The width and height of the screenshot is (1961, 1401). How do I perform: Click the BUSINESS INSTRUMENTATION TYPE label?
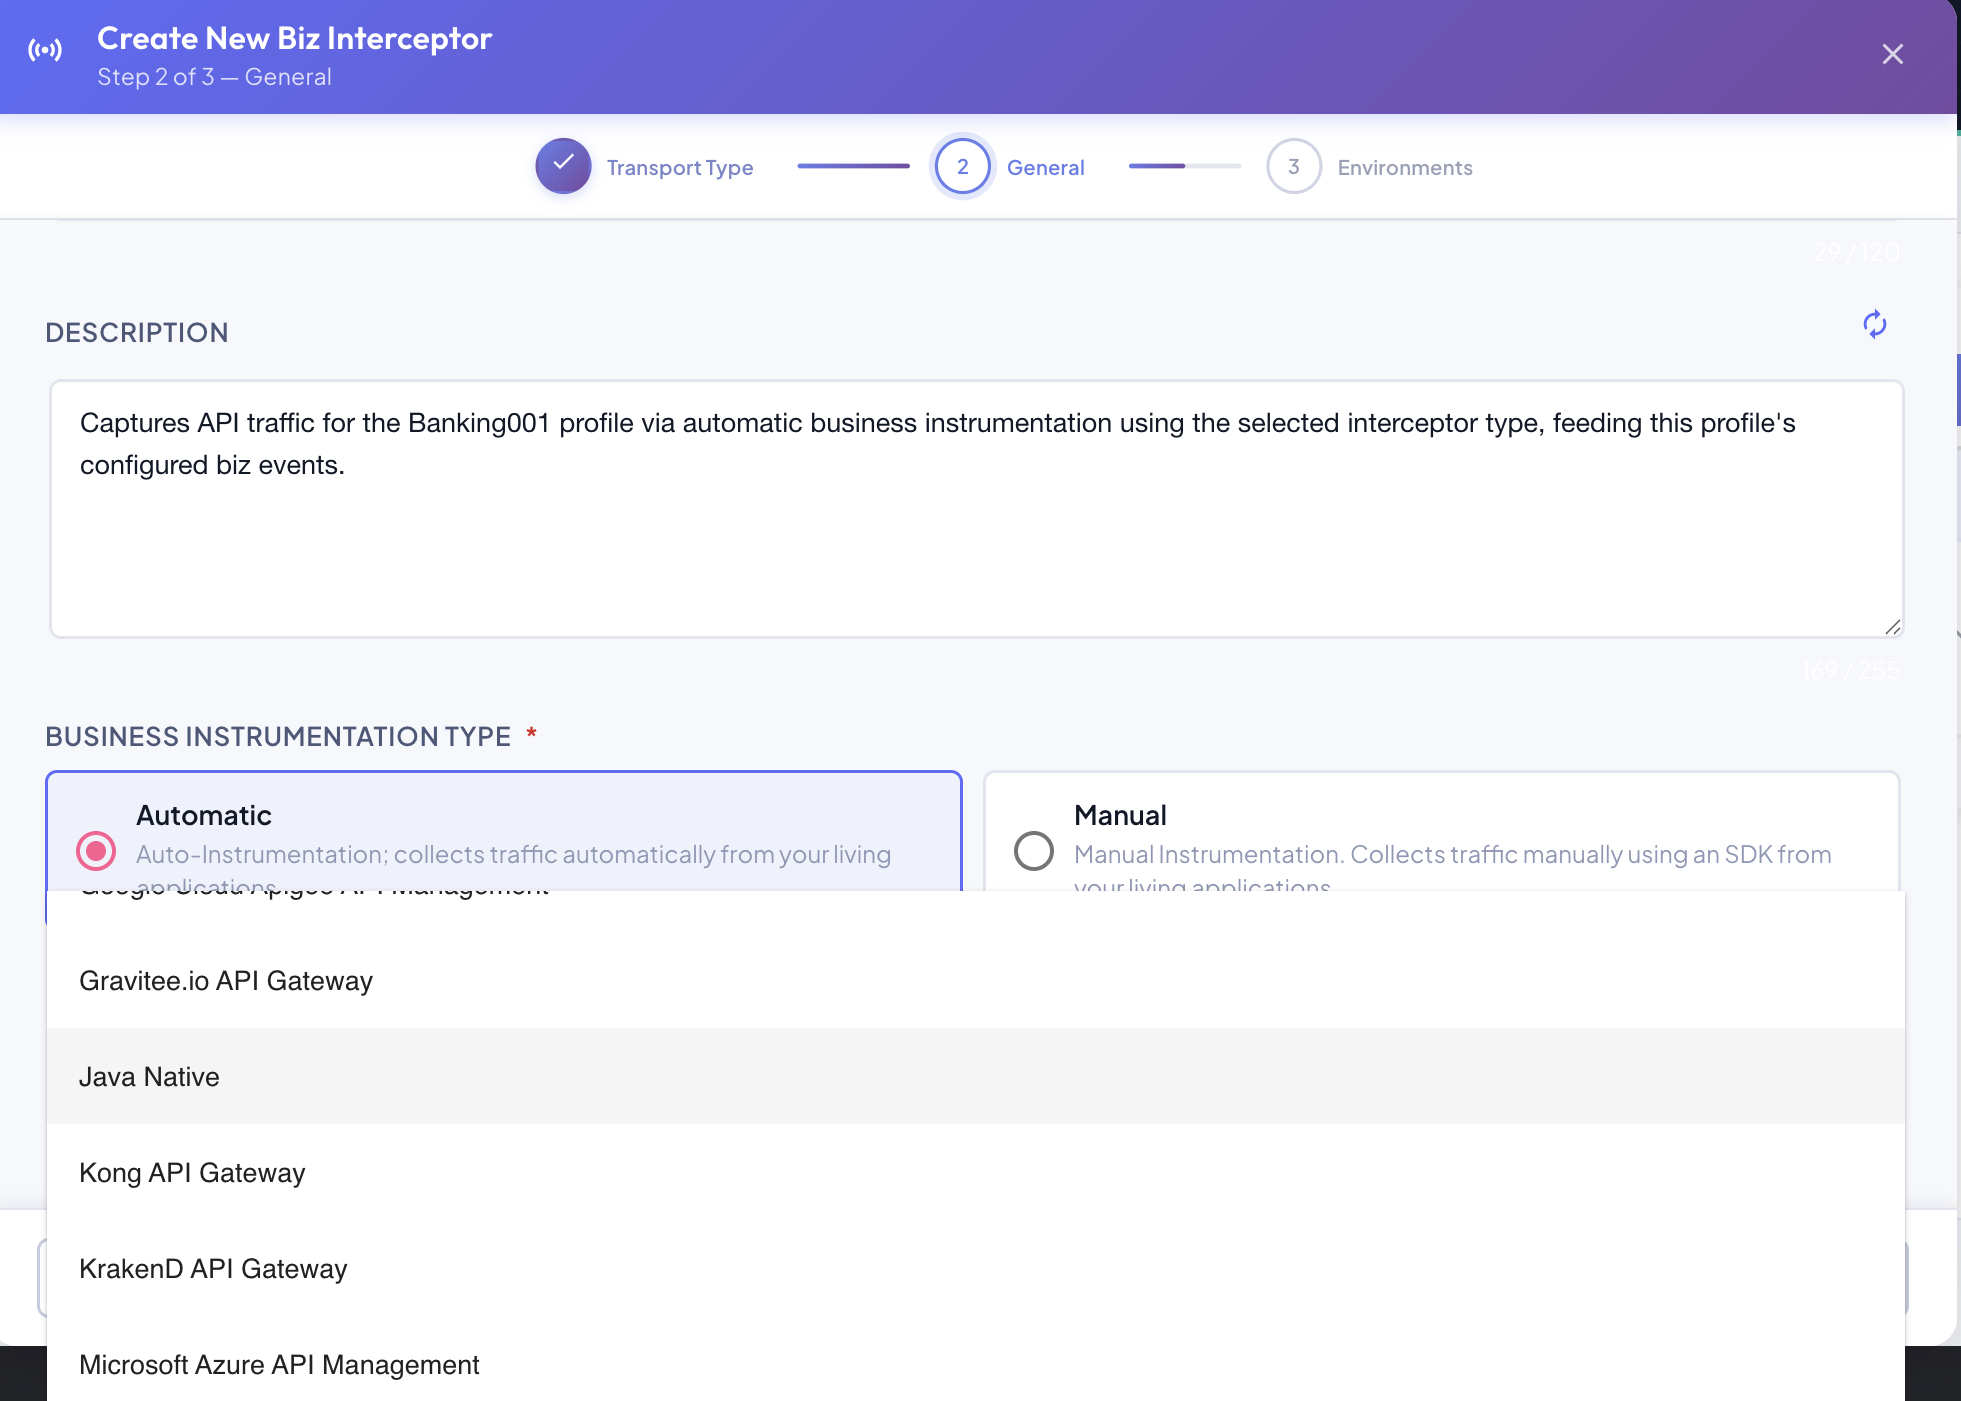tap(278, 736)
